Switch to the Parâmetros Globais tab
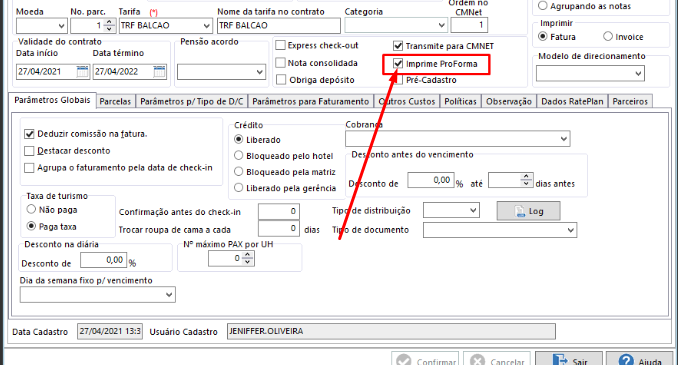This screenshot has height=365, width=678. pyautogui.click(x=52, y=100)
